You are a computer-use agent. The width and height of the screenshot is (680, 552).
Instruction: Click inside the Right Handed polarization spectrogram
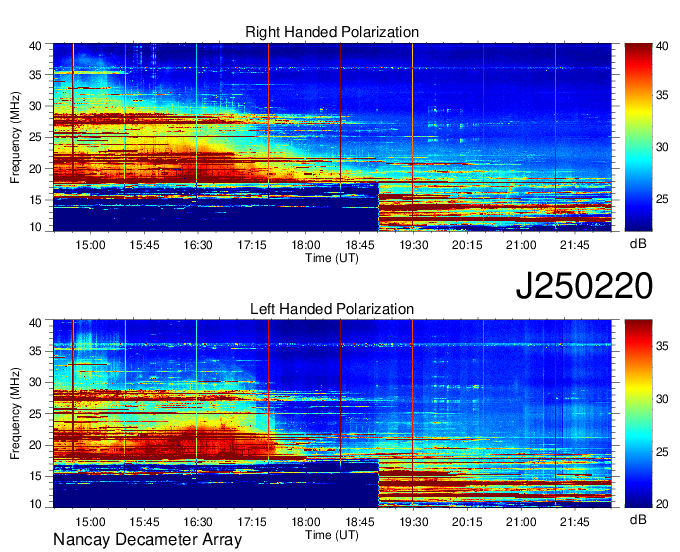pyautogui.click(x=332, y=137)
